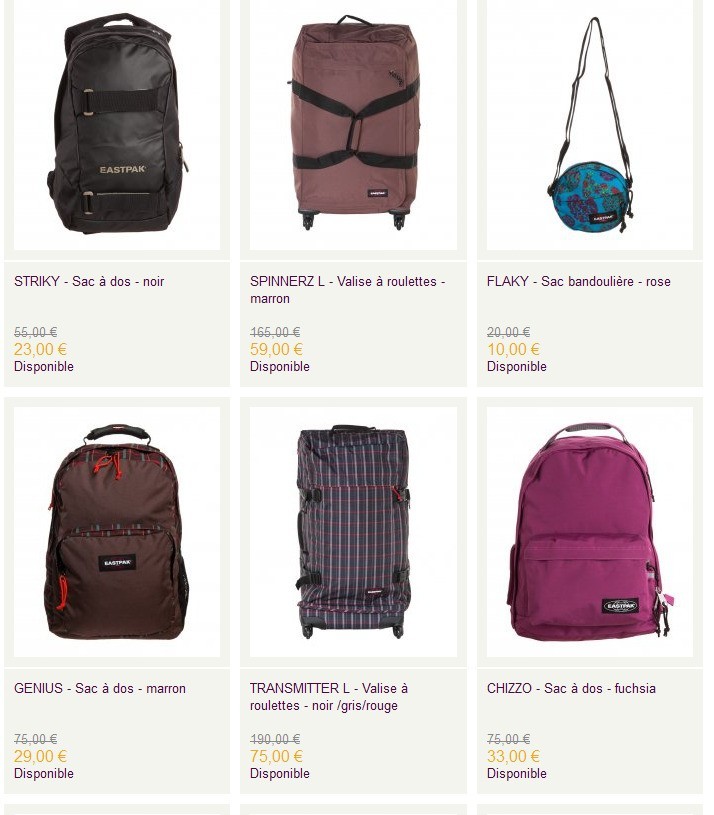Open the brown SPINNERZ L suitcase image
The width and height of the screenshot is (714, 815).
pos(353,125)
